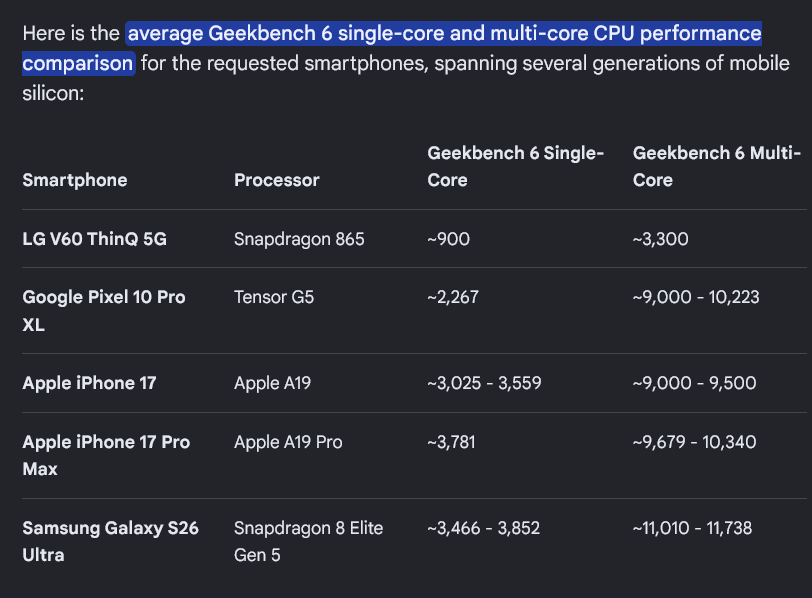812x598 pixels.
Task: Click the Smartphone column header
Action: pos(75,180)
